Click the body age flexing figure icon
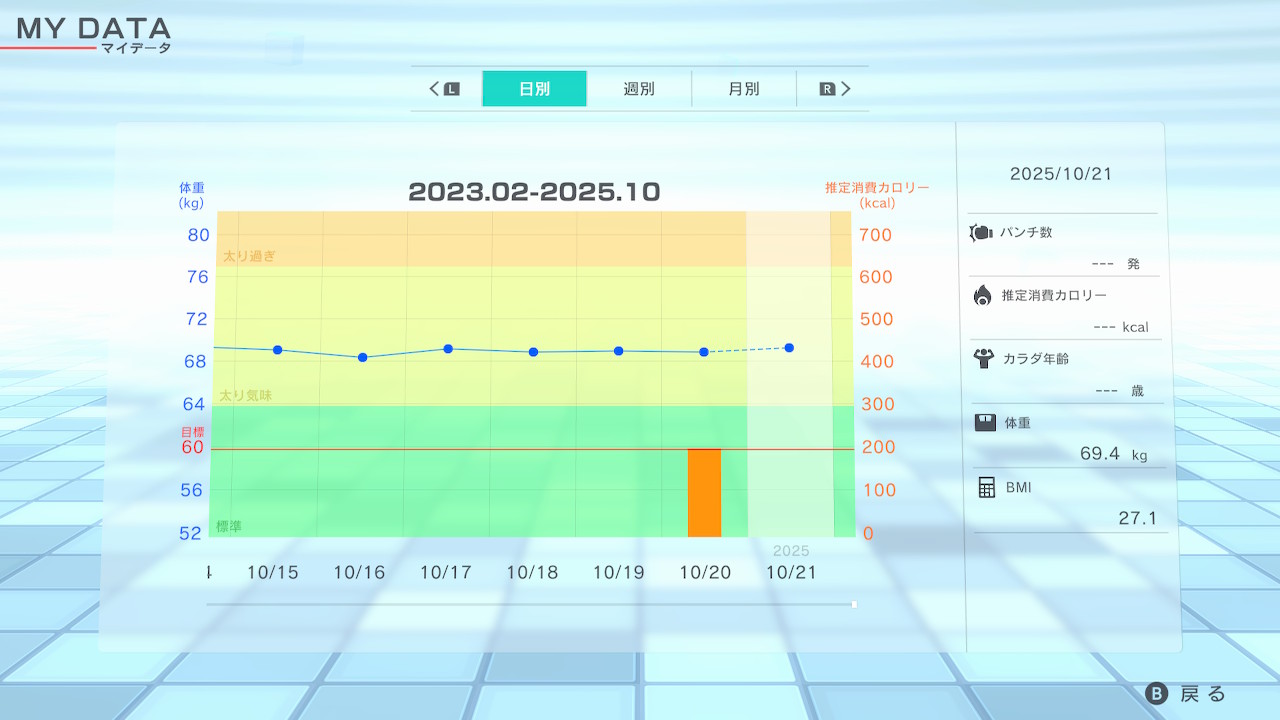This screenshot has height=720, width=1280. click(983, 358)
